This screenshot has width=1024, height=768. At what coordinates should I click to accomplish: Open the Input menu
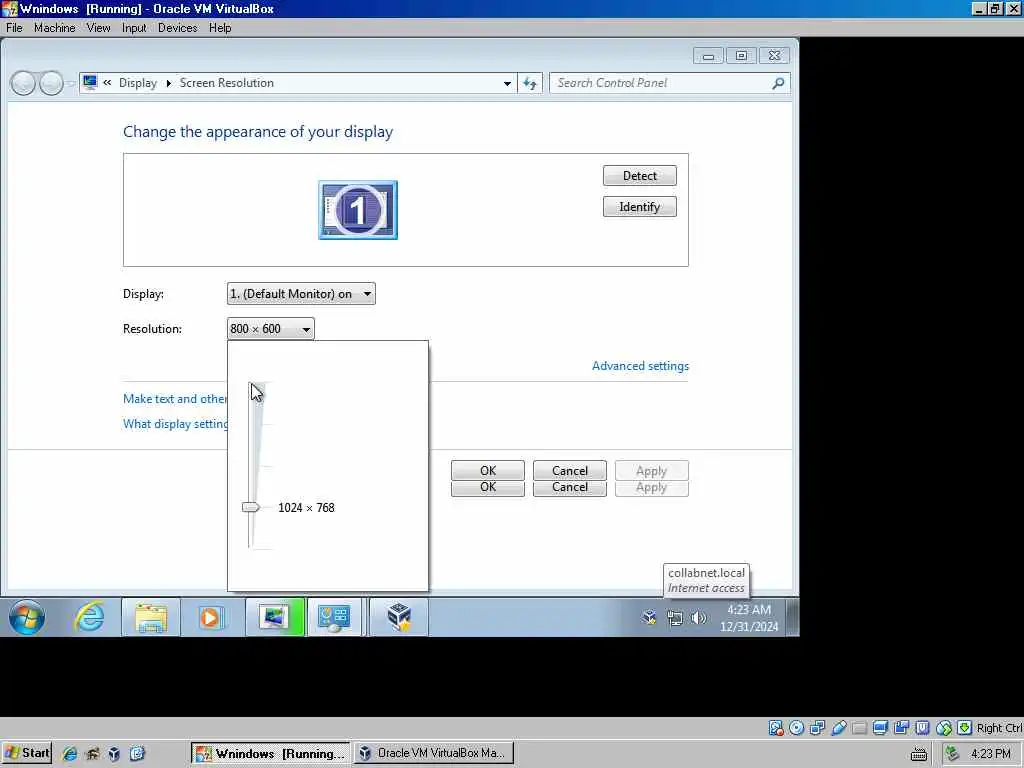(134, 27)
